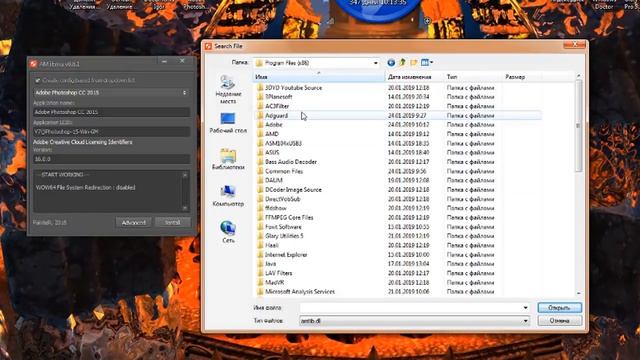Open Недавние места in the places bar
This screenshot has height=360, width=640.
point(228,89)
